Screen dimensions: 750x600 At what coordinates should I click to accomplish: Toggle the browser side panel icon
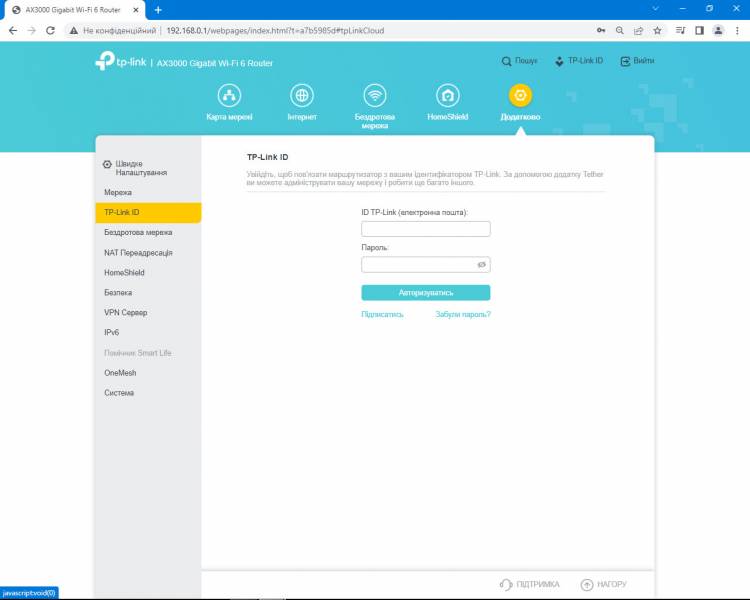(x=699, y=31)
